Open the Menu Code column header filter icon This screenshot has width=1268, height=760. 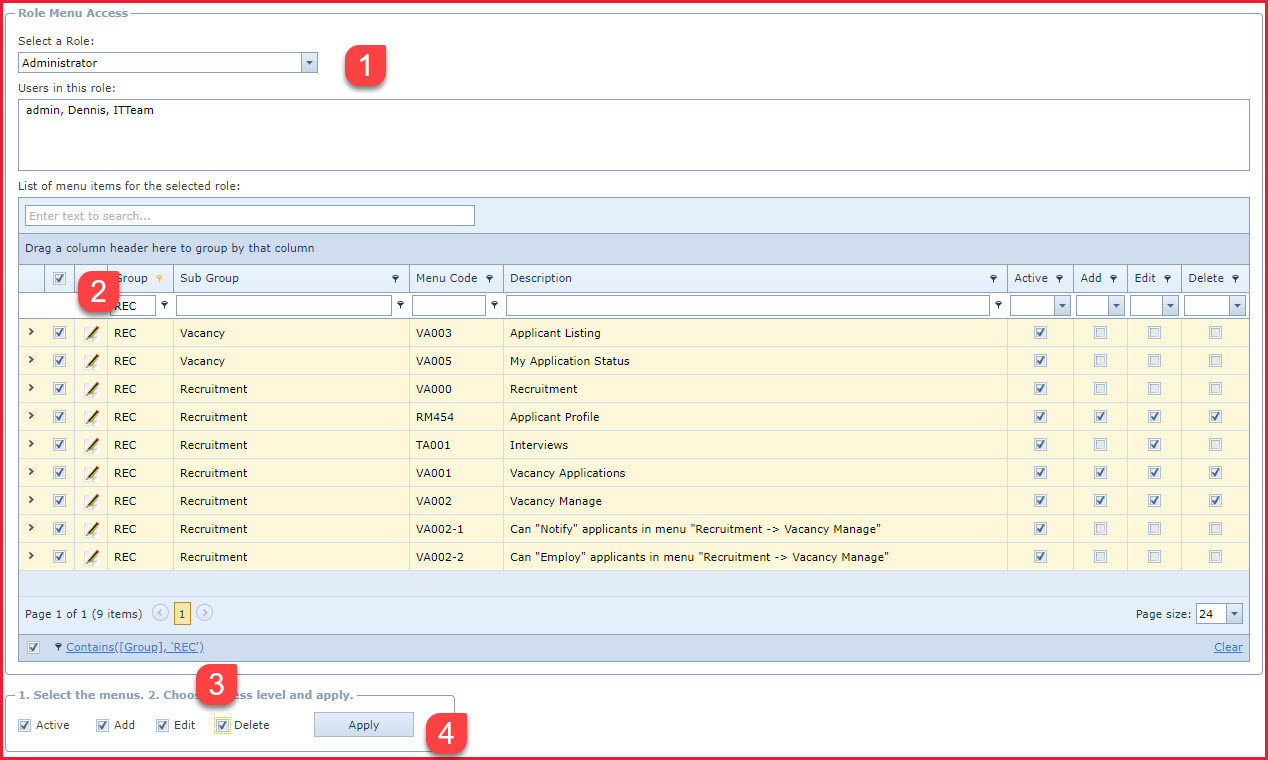click(489, 279)
